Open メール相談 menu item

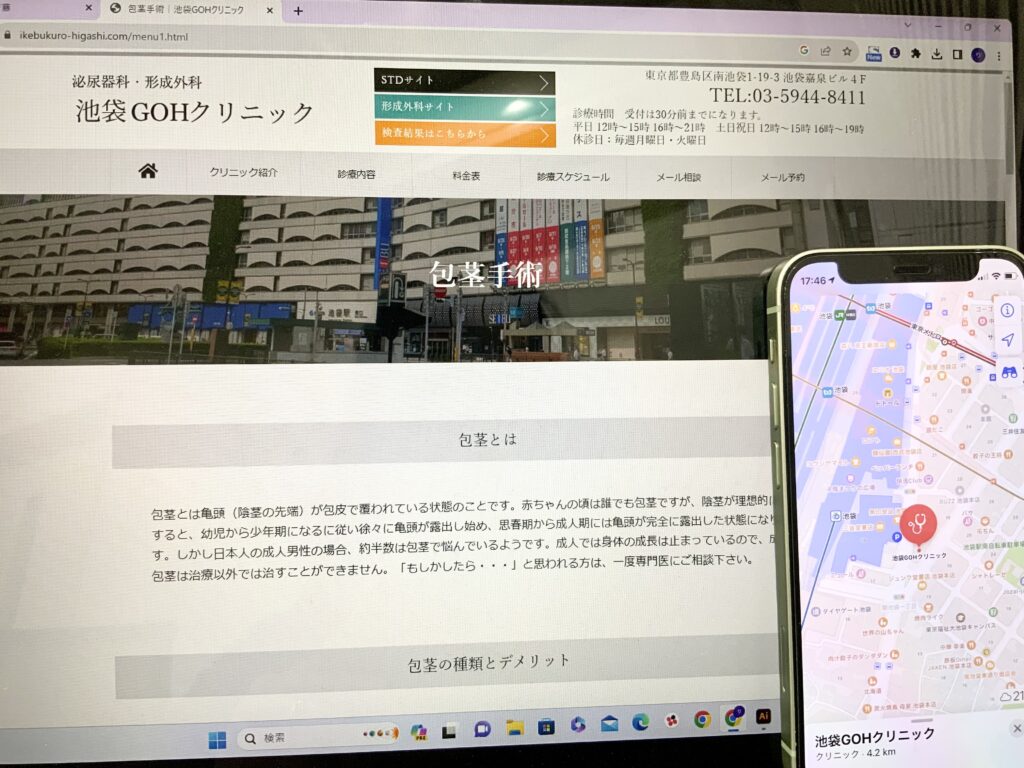679,178
